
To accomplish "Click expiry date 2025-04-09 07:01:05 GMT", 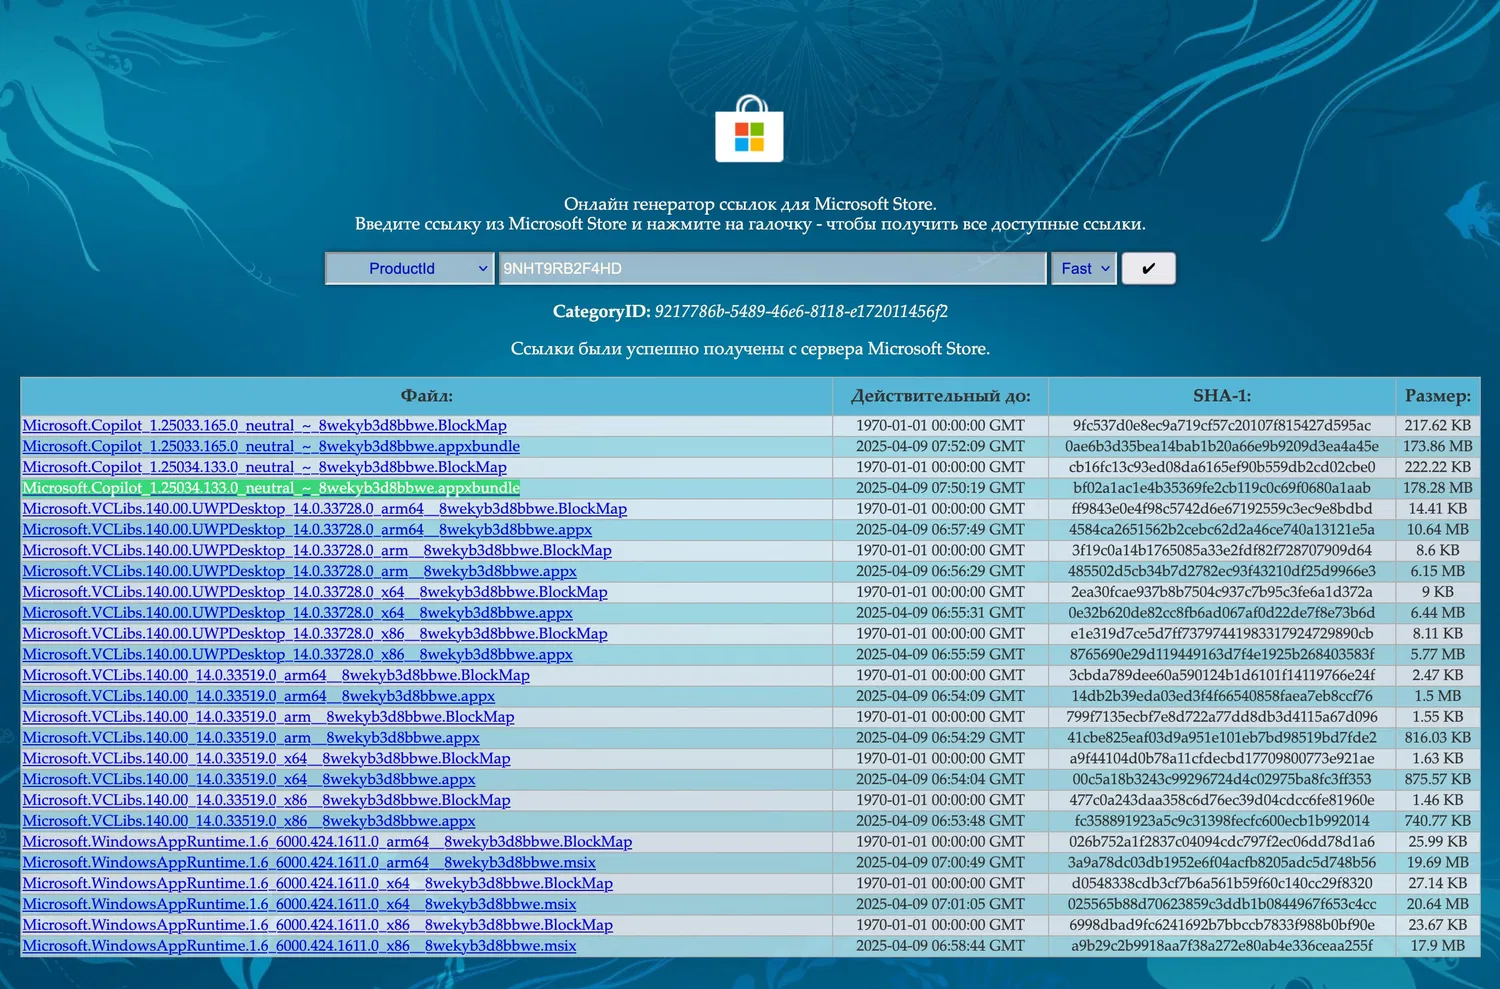I will [941, 905].
